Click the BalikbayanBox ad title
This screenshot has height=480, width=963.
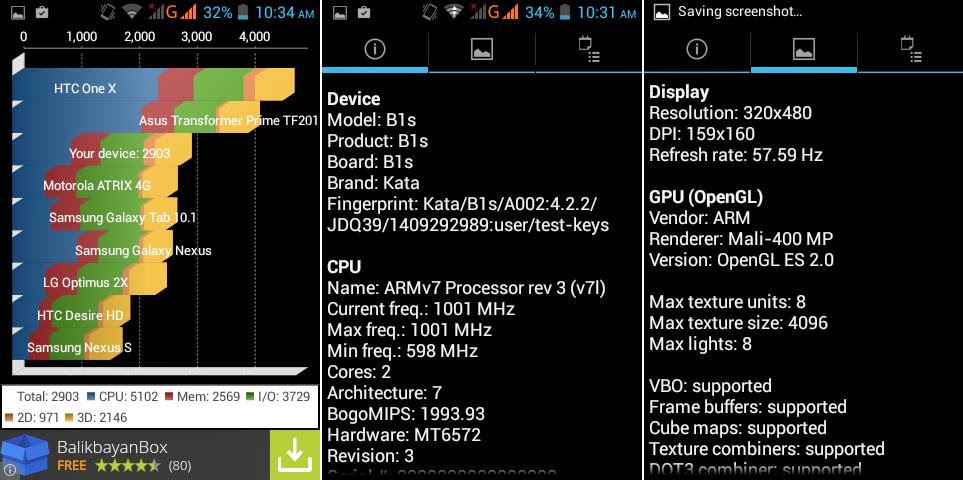pos(112,447)
